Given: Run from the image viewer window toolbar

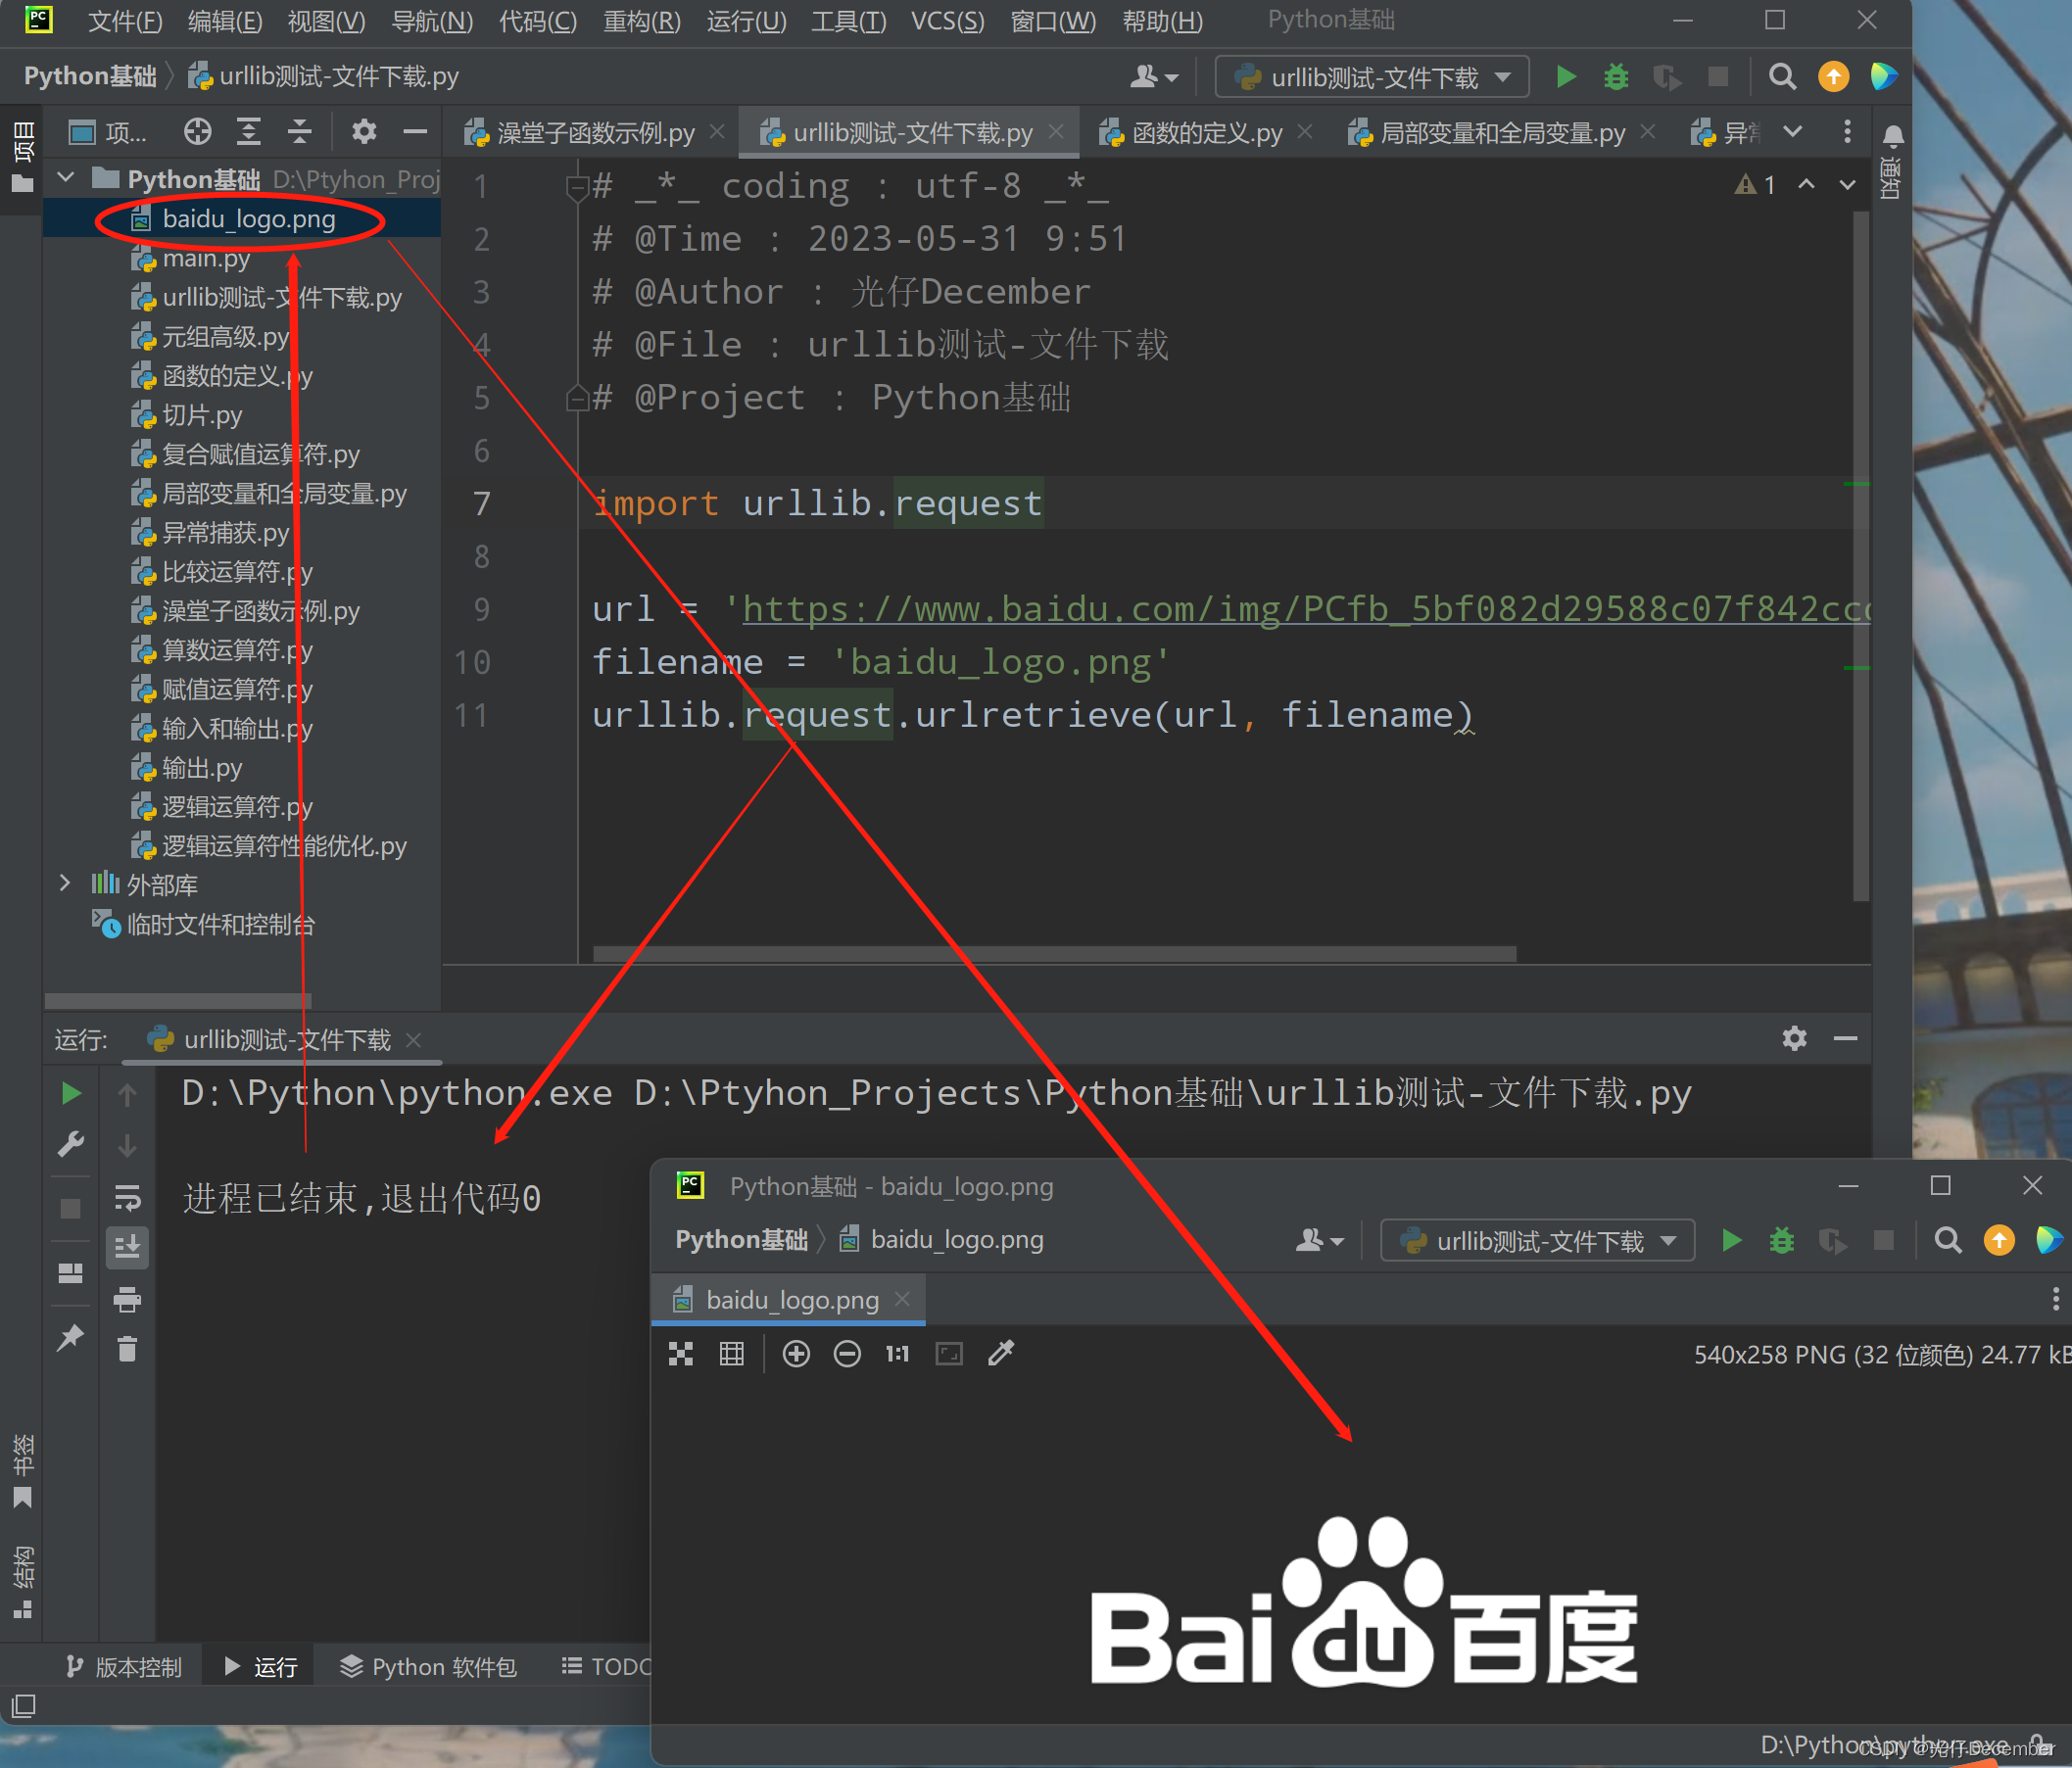Looking at the screenshot, I should (1732, 1241).
